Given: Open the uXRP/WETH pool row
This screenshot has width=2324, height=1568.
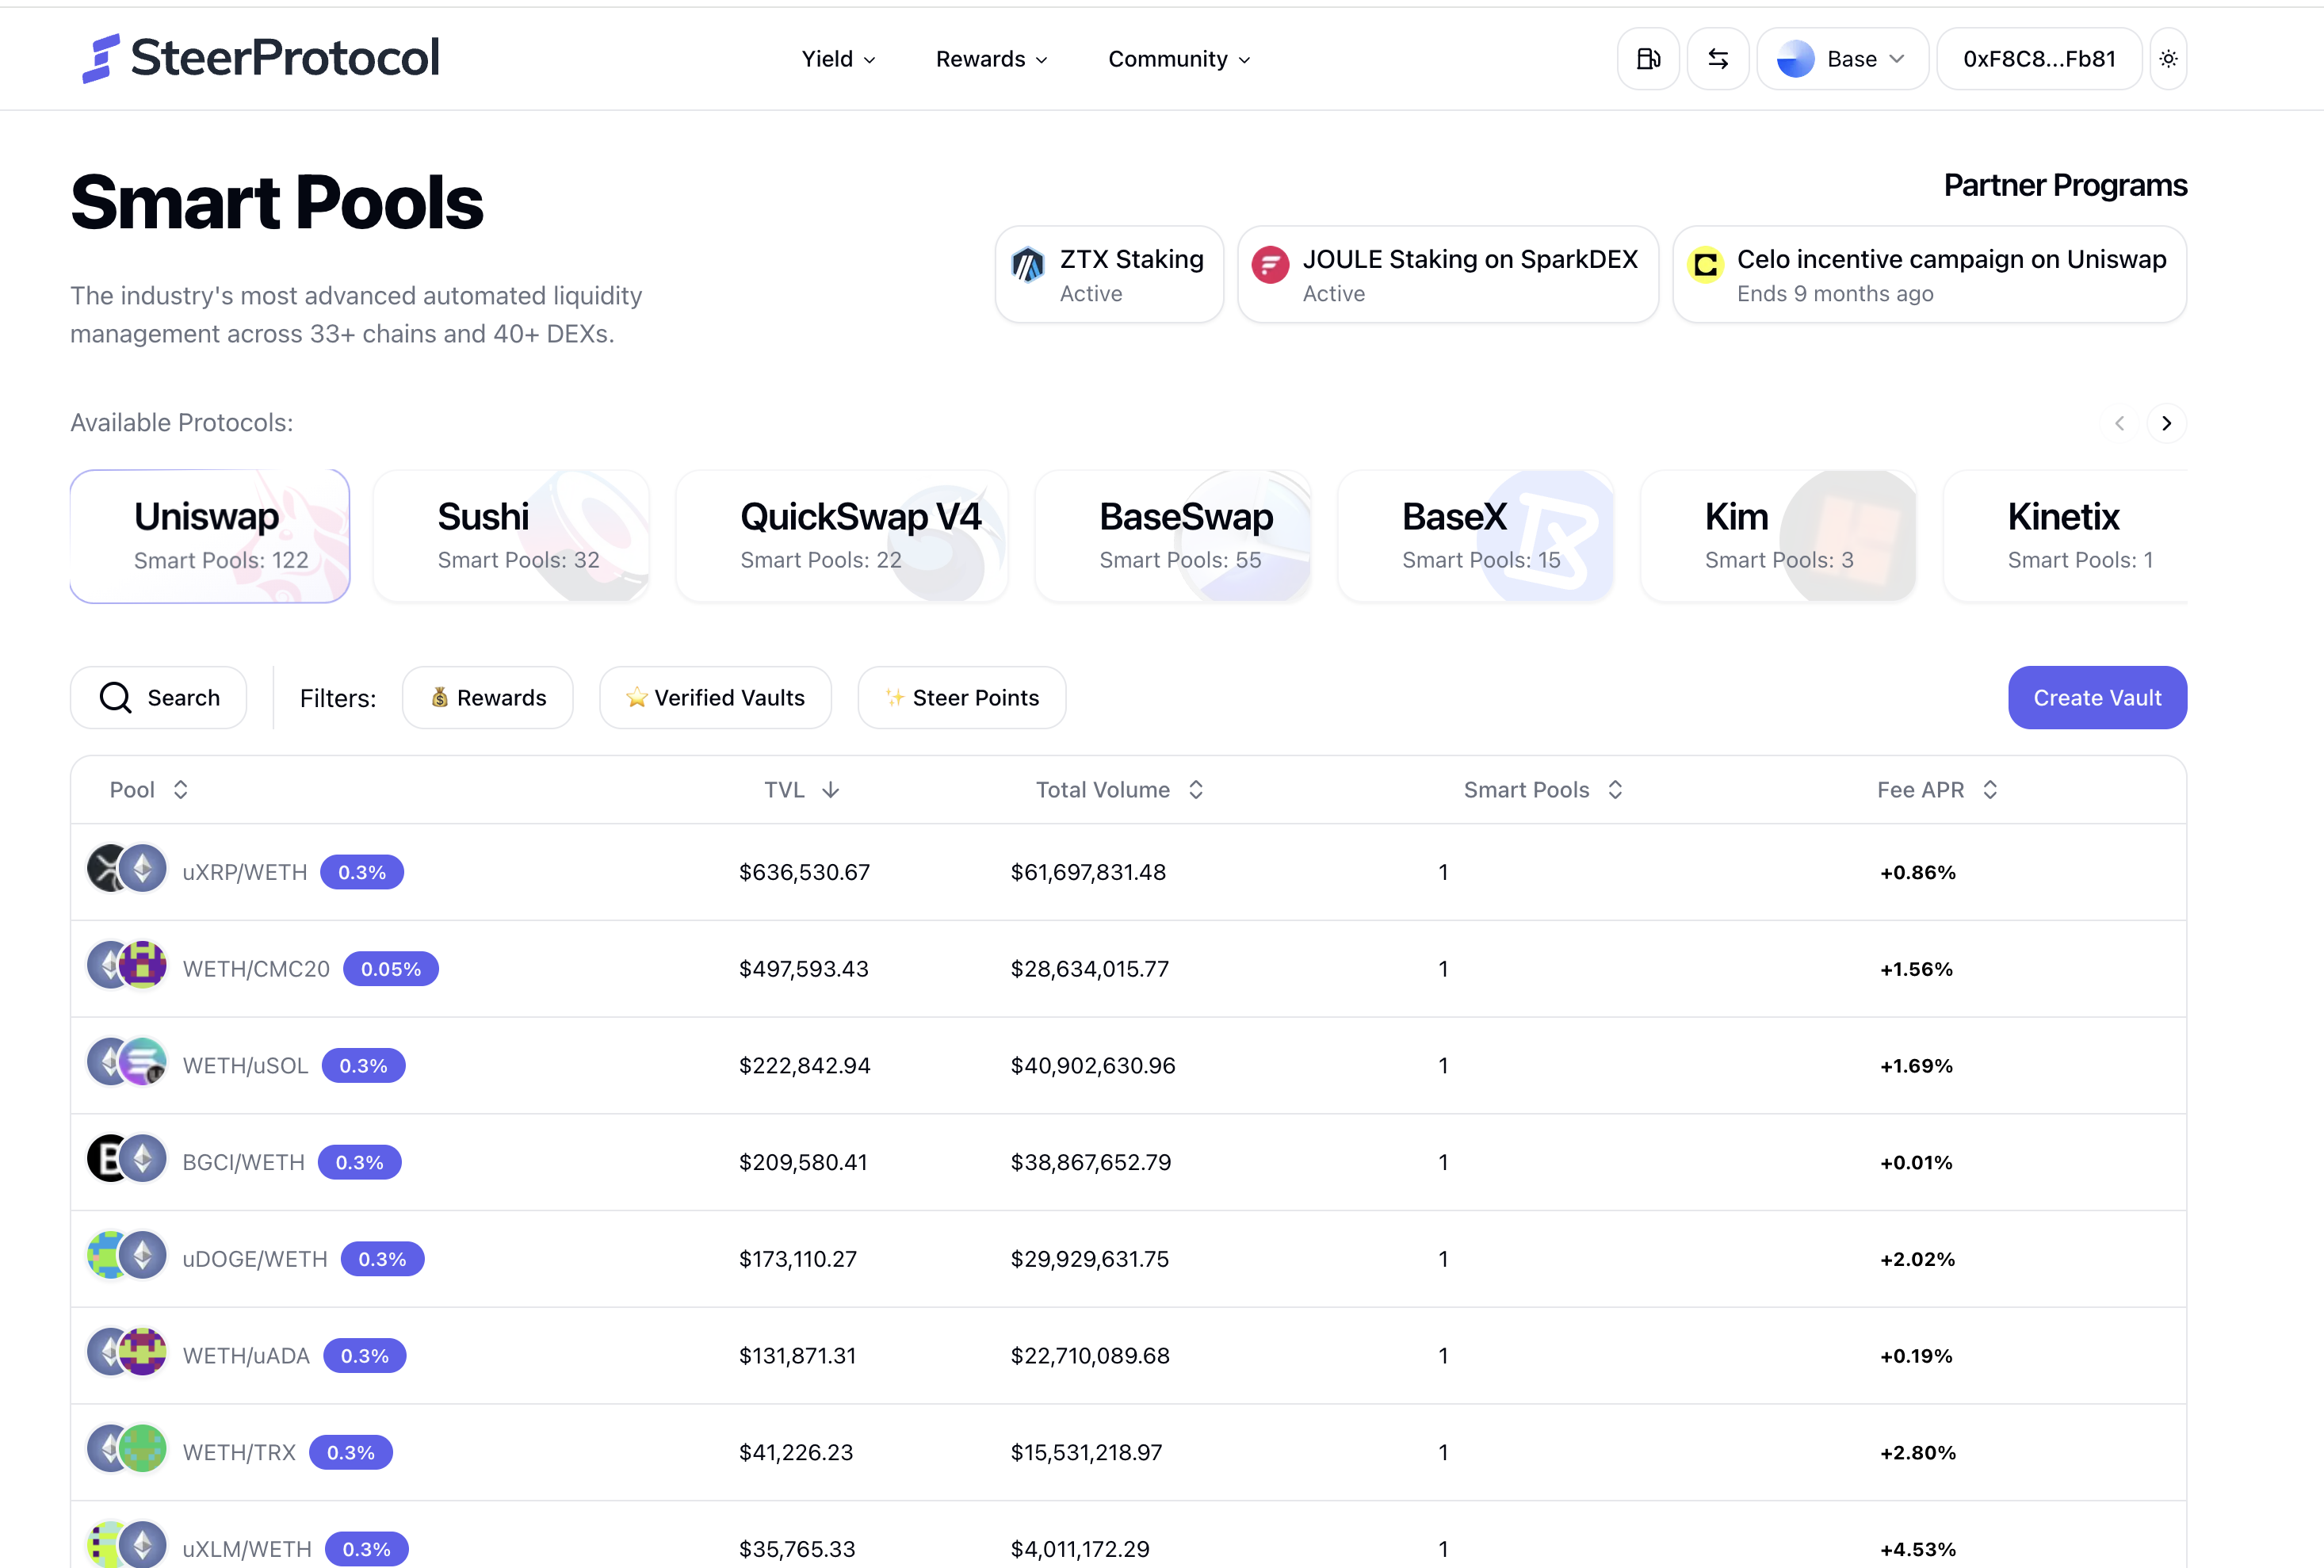Looking at the screenshot, I should 1128,872.
